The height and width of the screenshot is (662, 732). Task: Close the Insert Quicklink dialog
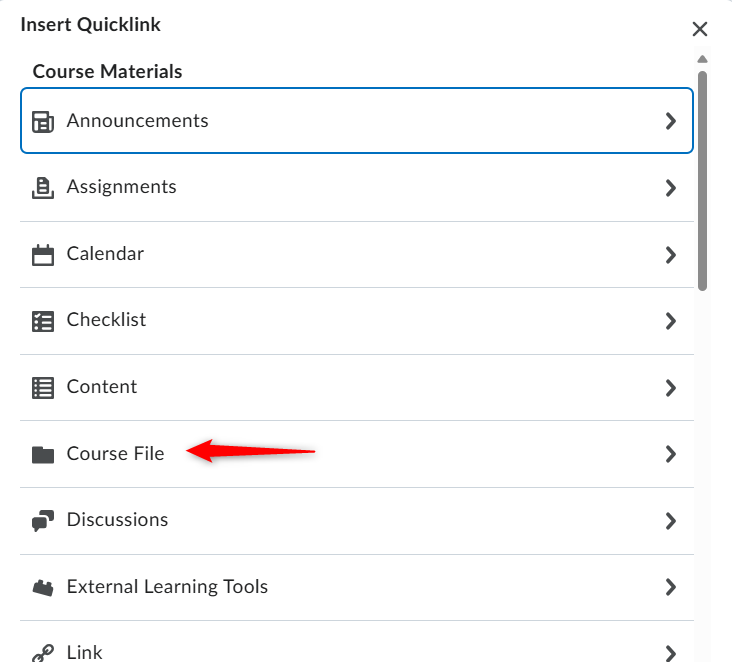(700, 29)
